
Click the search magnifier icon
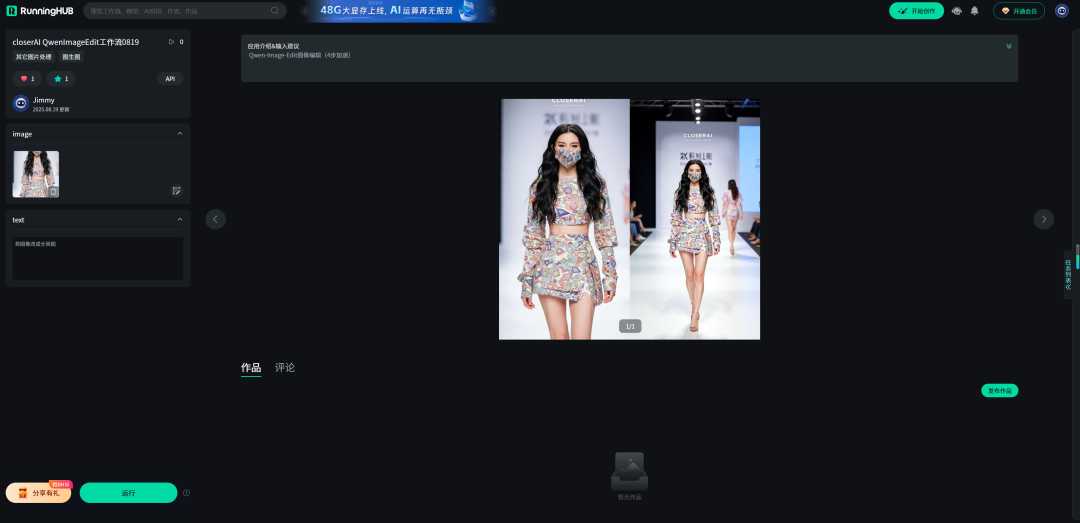coord(275,10)
